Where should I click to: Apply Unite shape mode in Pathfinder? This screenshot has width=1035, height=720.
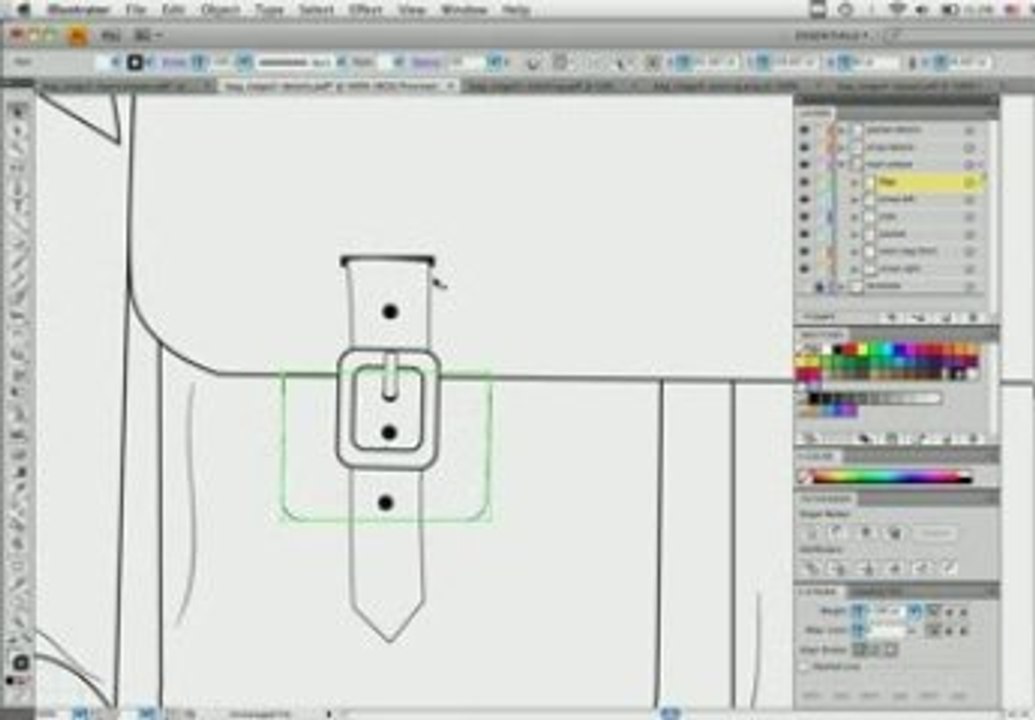[811, 533]
